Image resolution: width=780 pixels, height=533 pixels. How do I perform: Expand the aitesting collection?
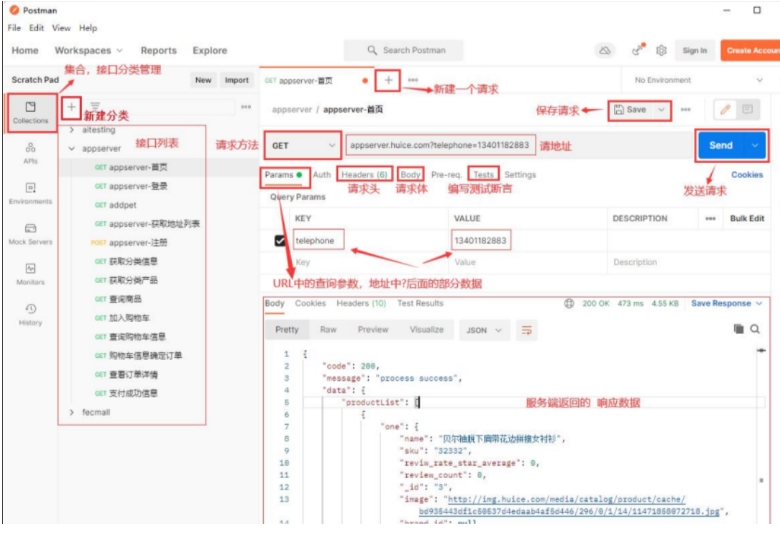pyautogui.click(x=72, y=130)
